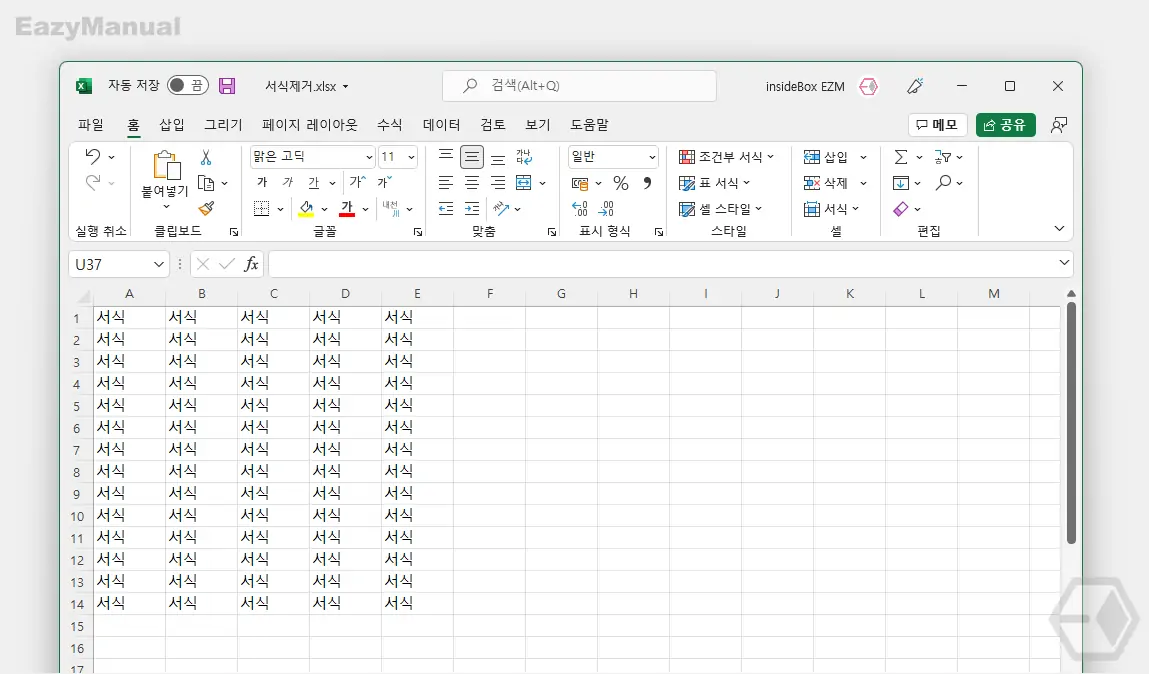1149x674 pixels.
Task: Click the Copy icon
Action: [206, 183]
